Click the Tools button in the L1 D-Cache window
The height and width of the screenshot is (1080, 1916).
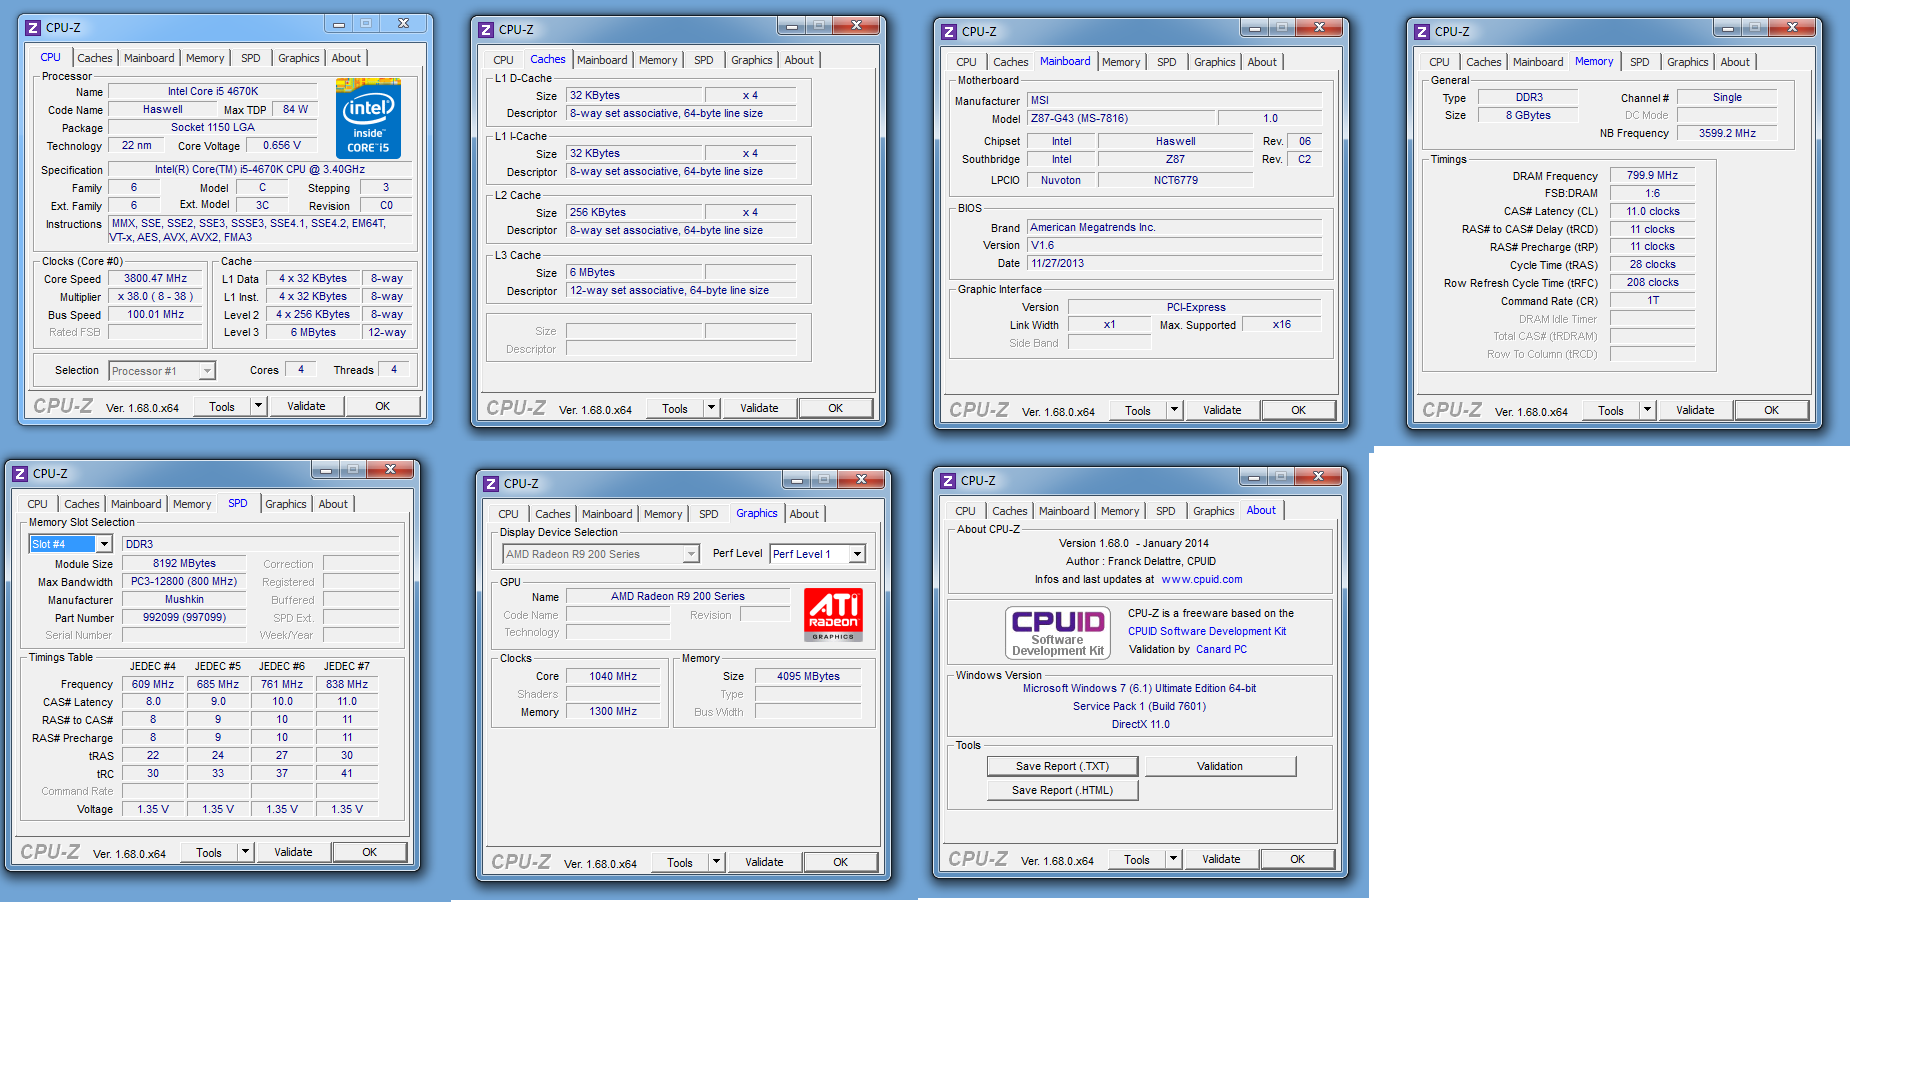click(x=675, y=408)
